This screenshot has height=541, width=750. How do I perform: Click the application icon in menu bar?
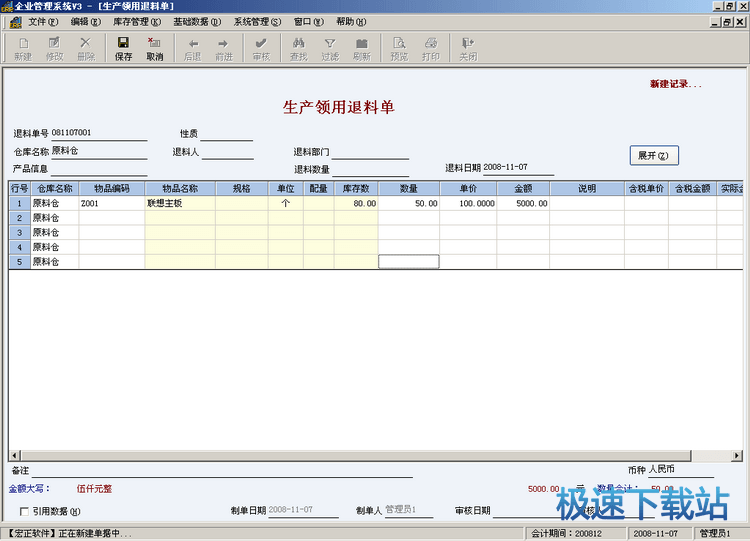pos(15,22)
